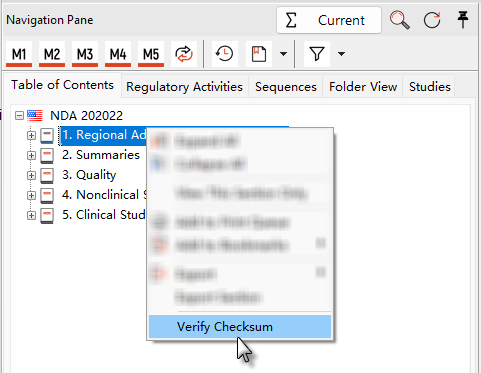Click the bookmark document icon
This screenshot has height=373, width=481.
tap(259, 54)
